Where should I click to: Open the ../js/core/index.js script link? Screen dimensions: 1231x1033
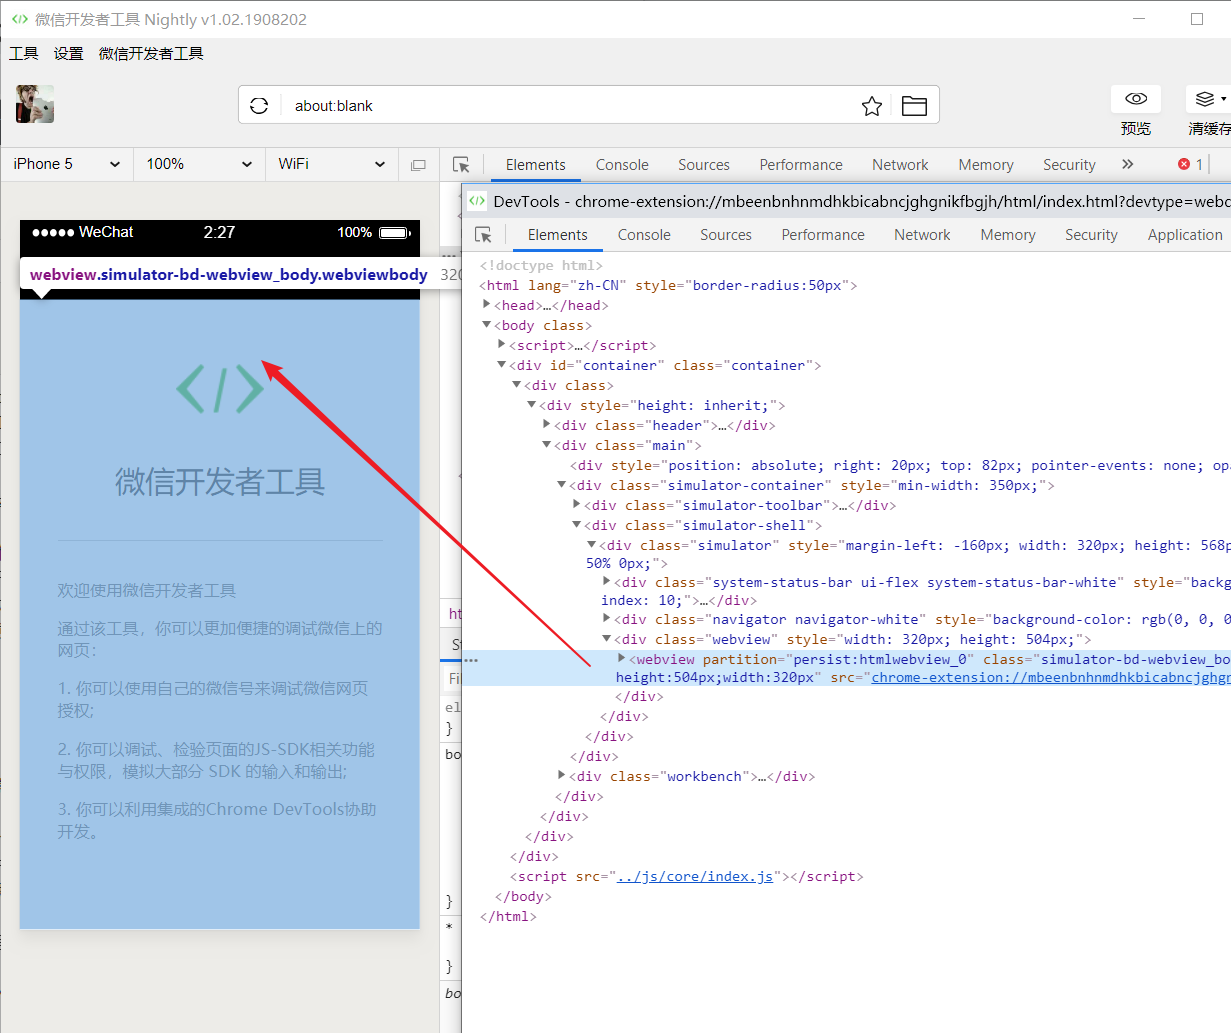[694, 876]
